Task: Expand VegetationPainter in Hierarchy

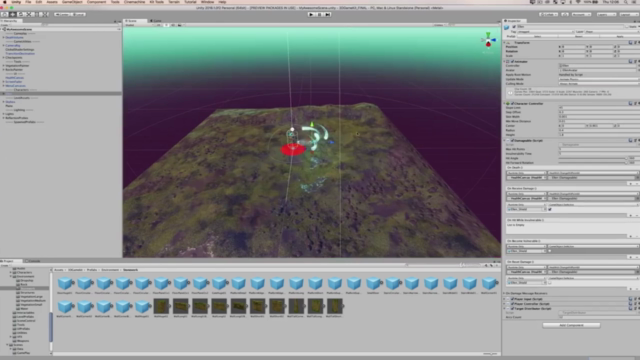Action: [x=4, y=65]
